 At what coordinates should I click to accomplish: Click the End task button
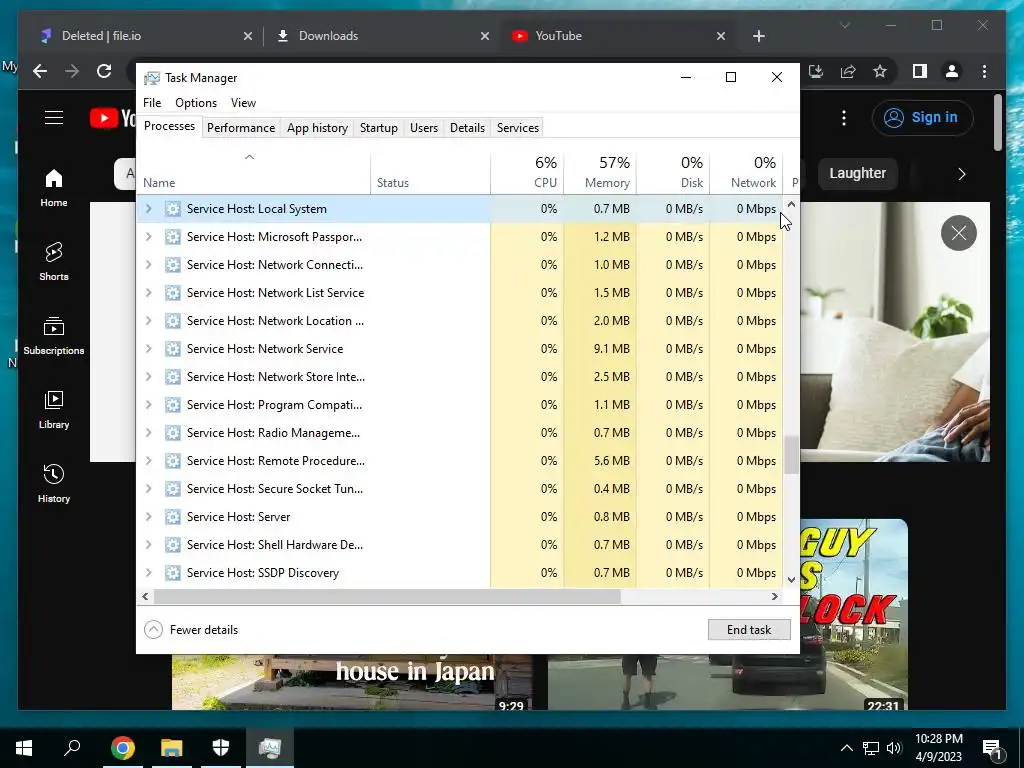tap(749, 630)
